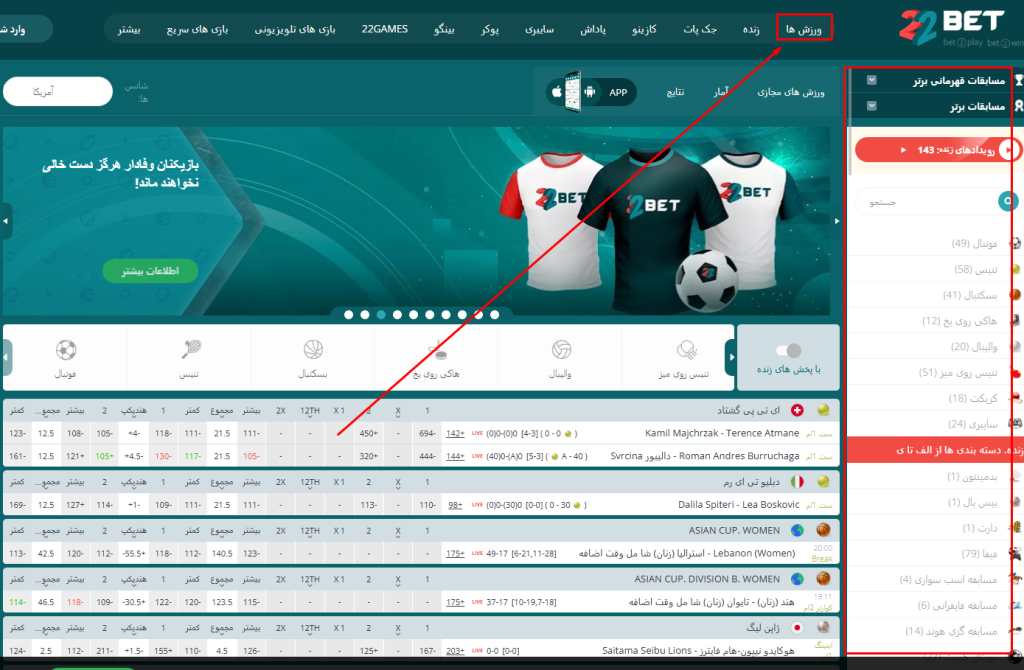Select the تنیس روی میز filter icon

pyautogui.click(x=685, y=350)
